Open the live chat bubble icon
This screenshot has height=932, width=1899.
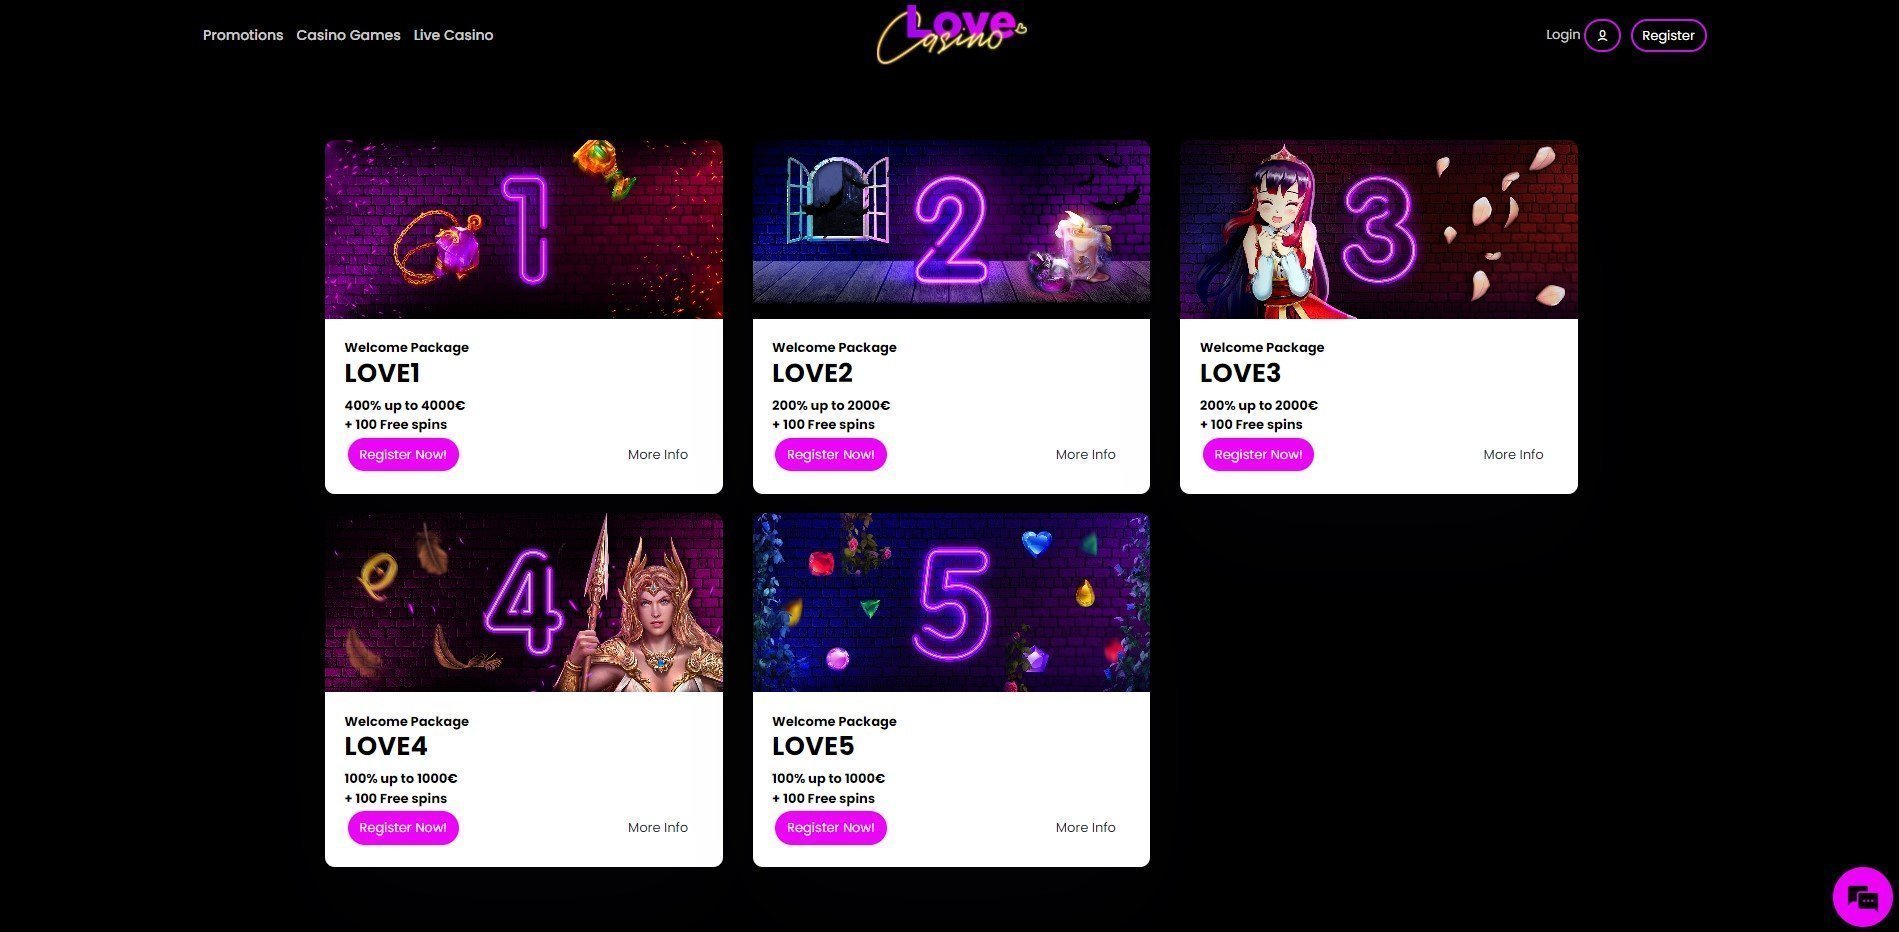(x=1862, y=897)
